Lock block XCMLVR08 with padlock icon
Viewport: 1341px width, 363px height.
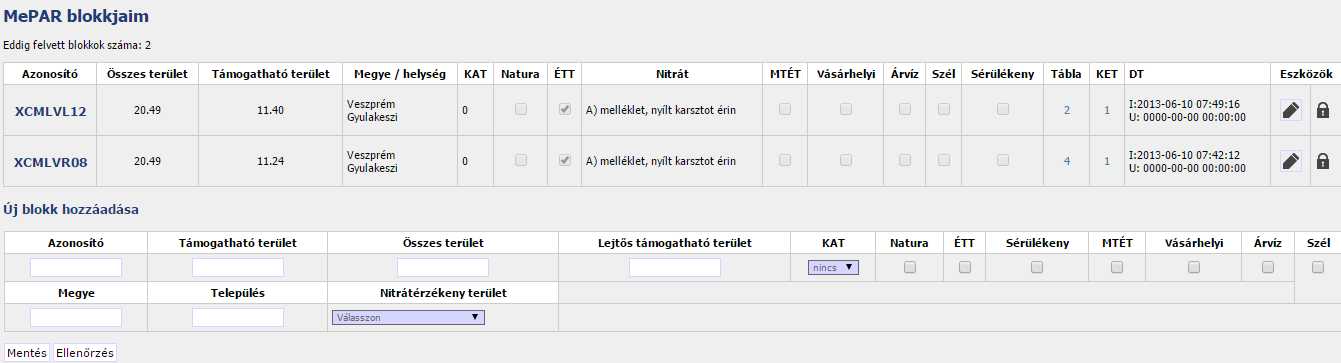1322,161
